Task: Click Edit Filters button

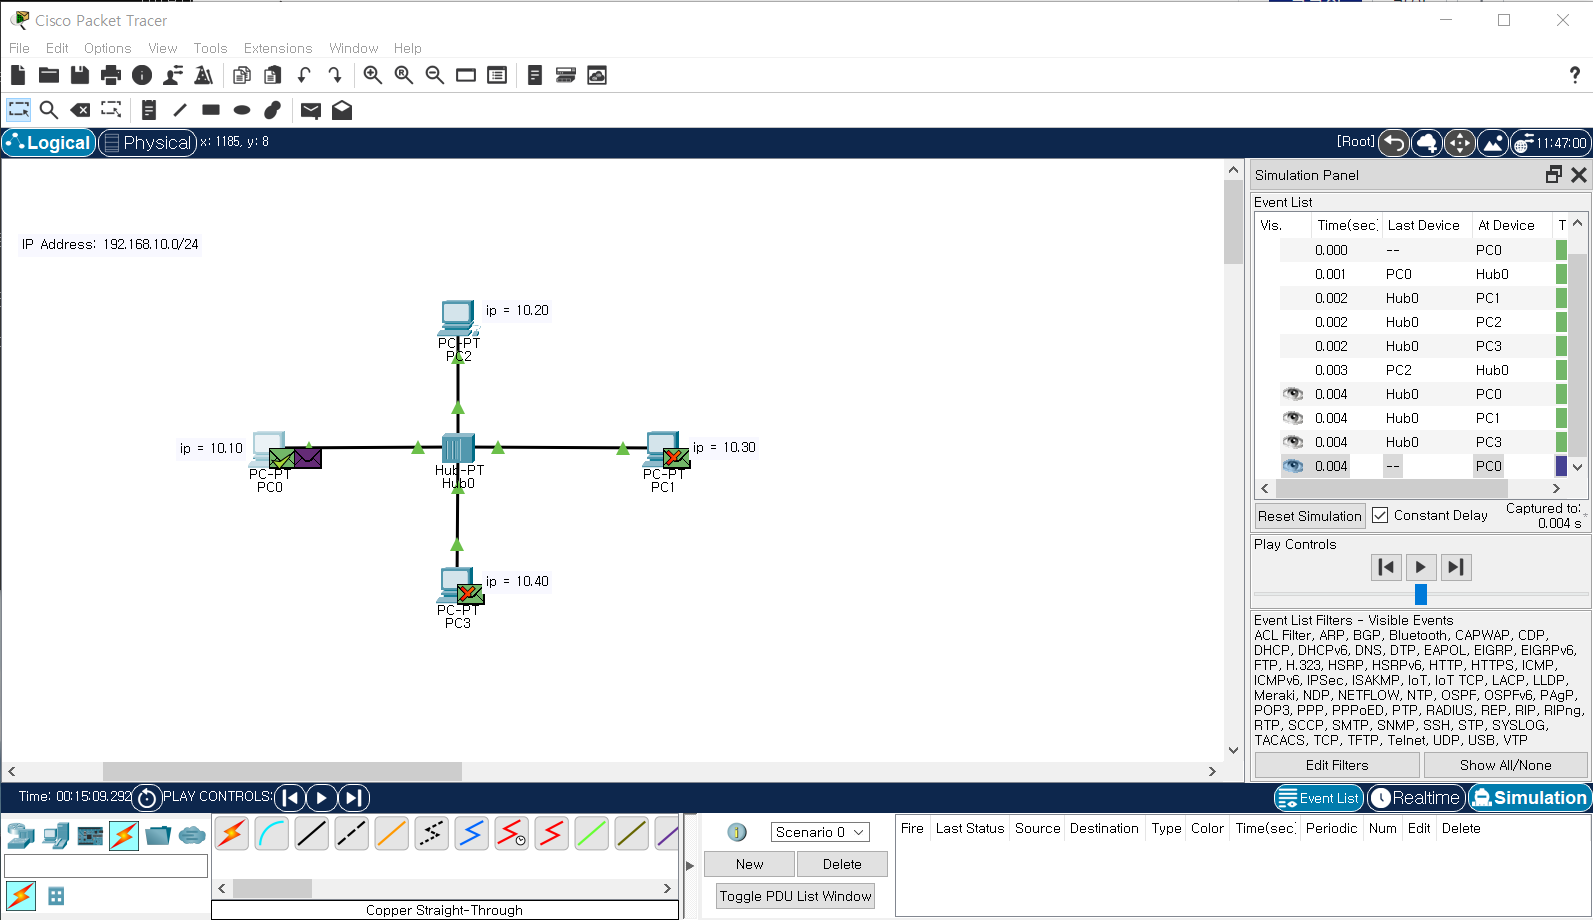Action: tap(1337, 765)
